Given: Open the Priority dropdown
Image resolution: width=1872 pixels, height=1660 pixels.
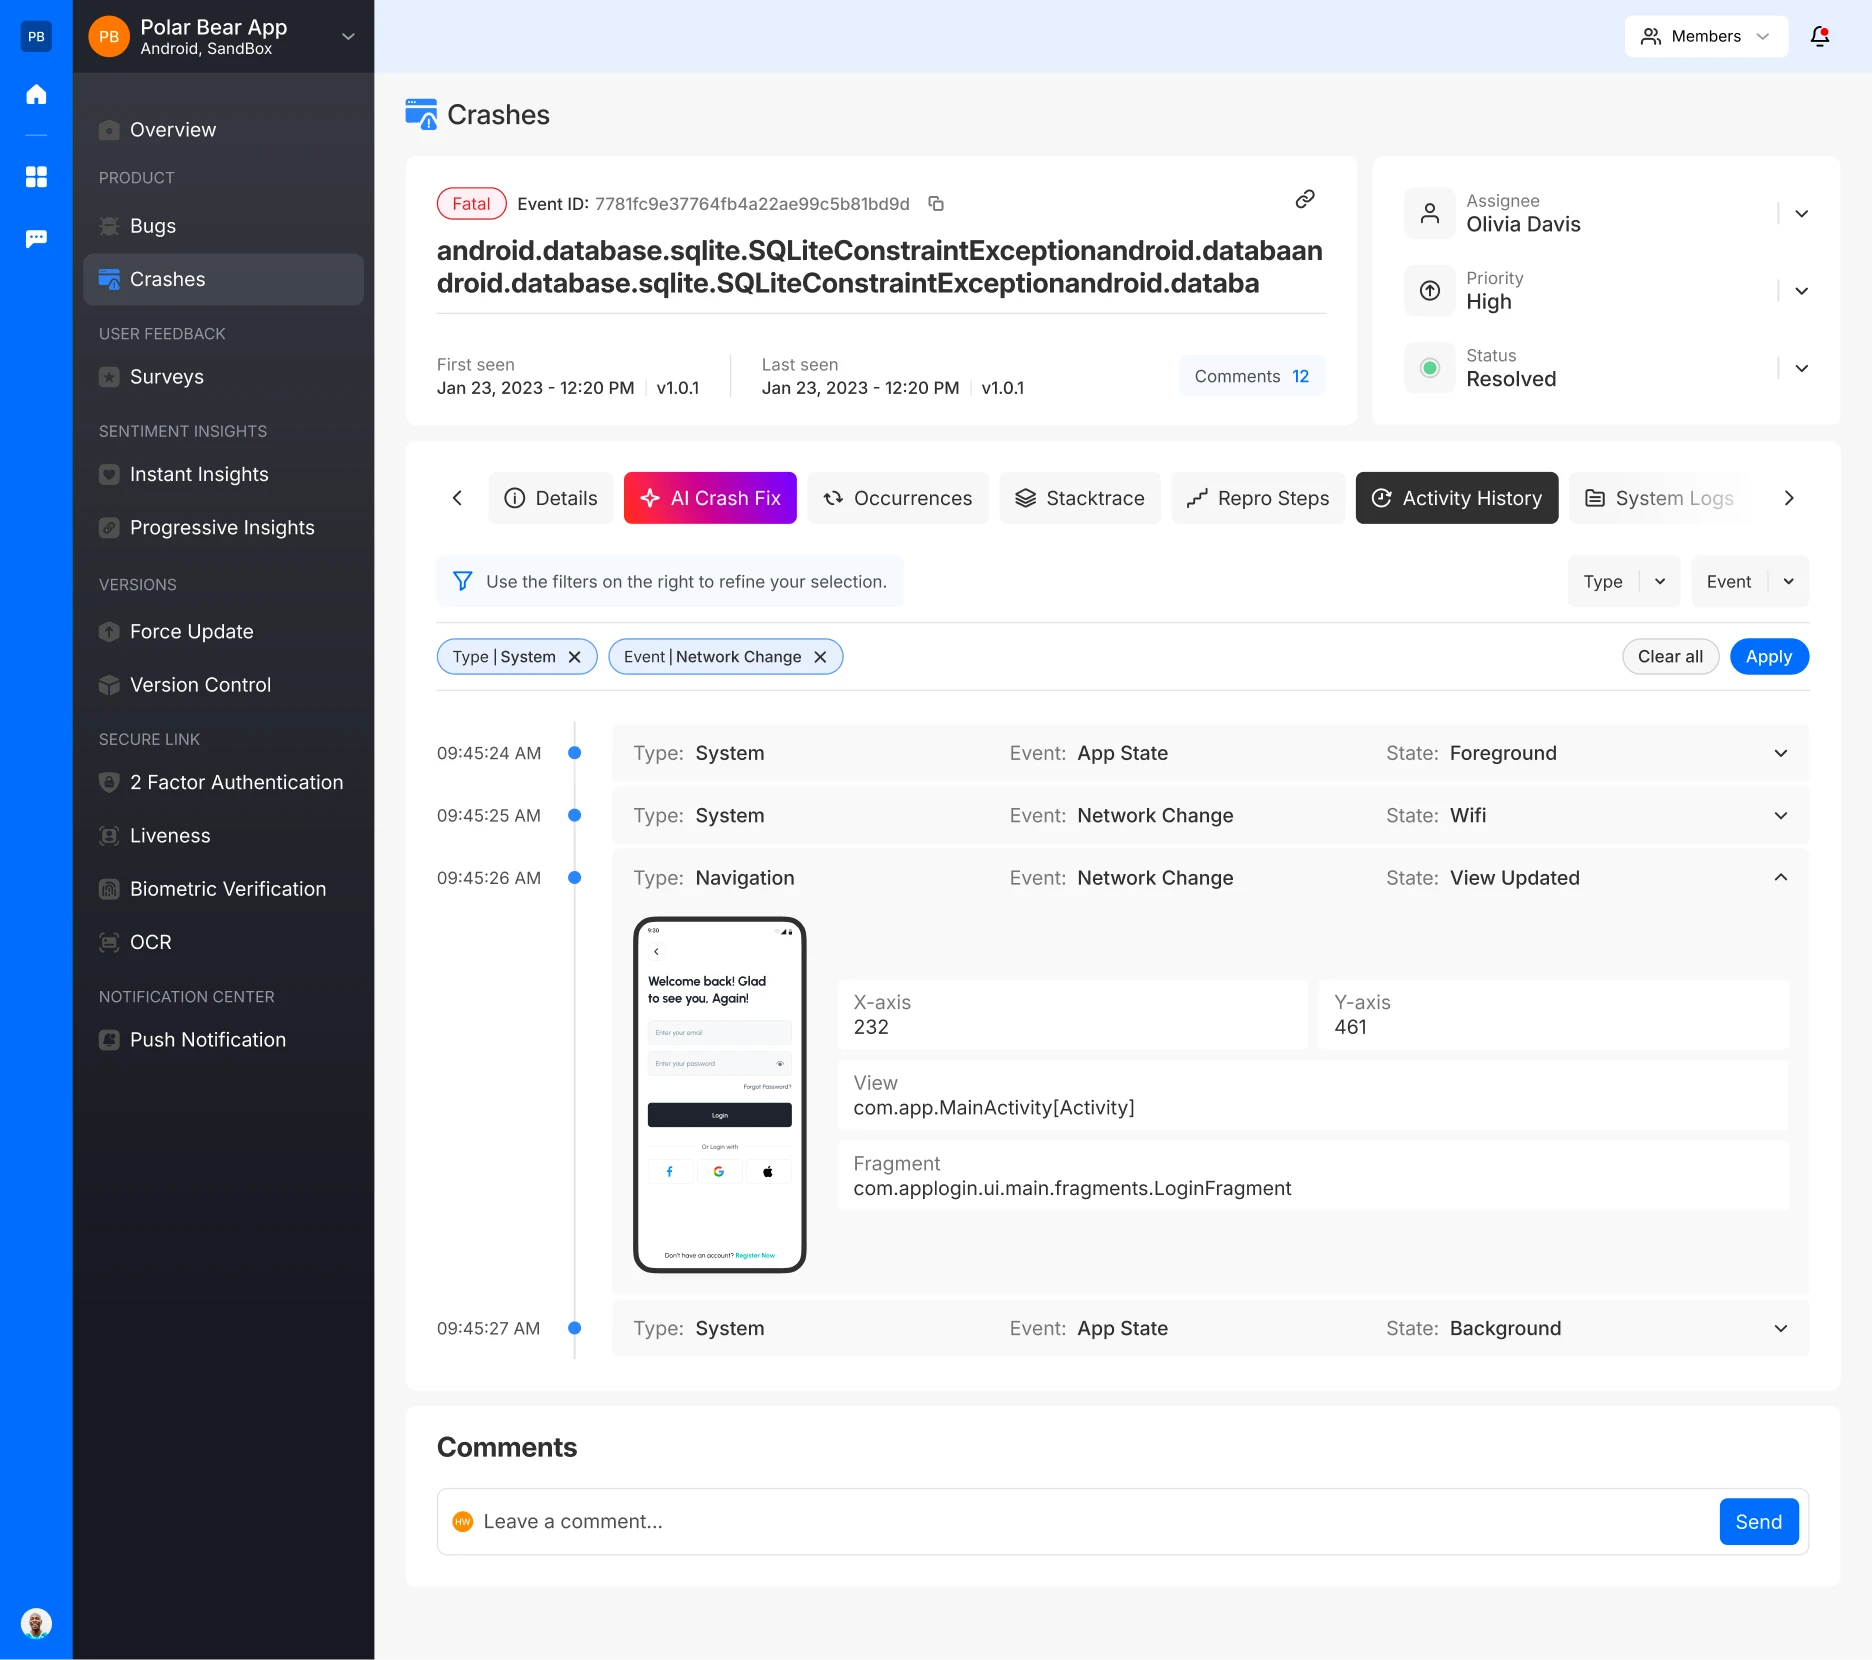Looking at the screenshot, I should pos(1801,291).
